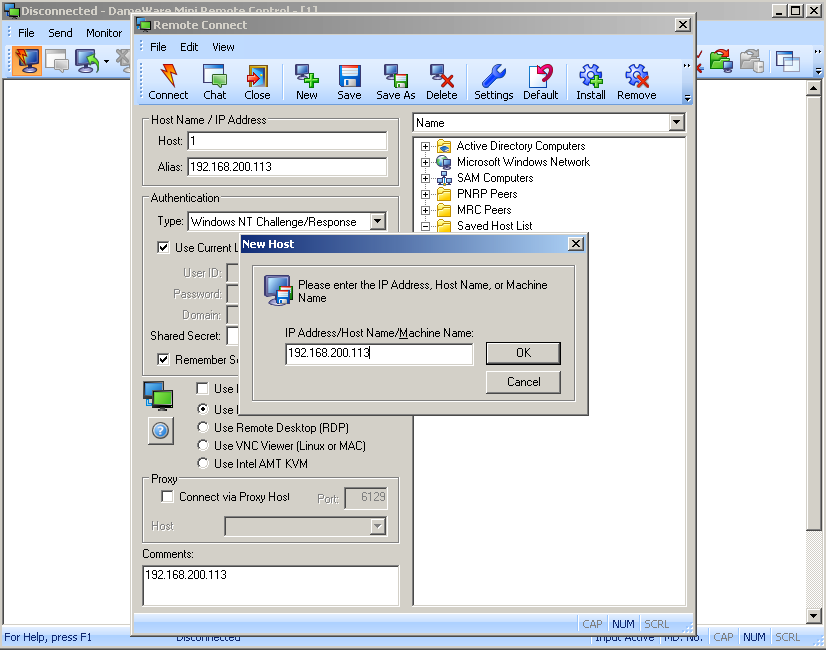Click the IP Address/Host Name input field
The height and width of the screenshot is (650, 826).
(x=379, y=354)
